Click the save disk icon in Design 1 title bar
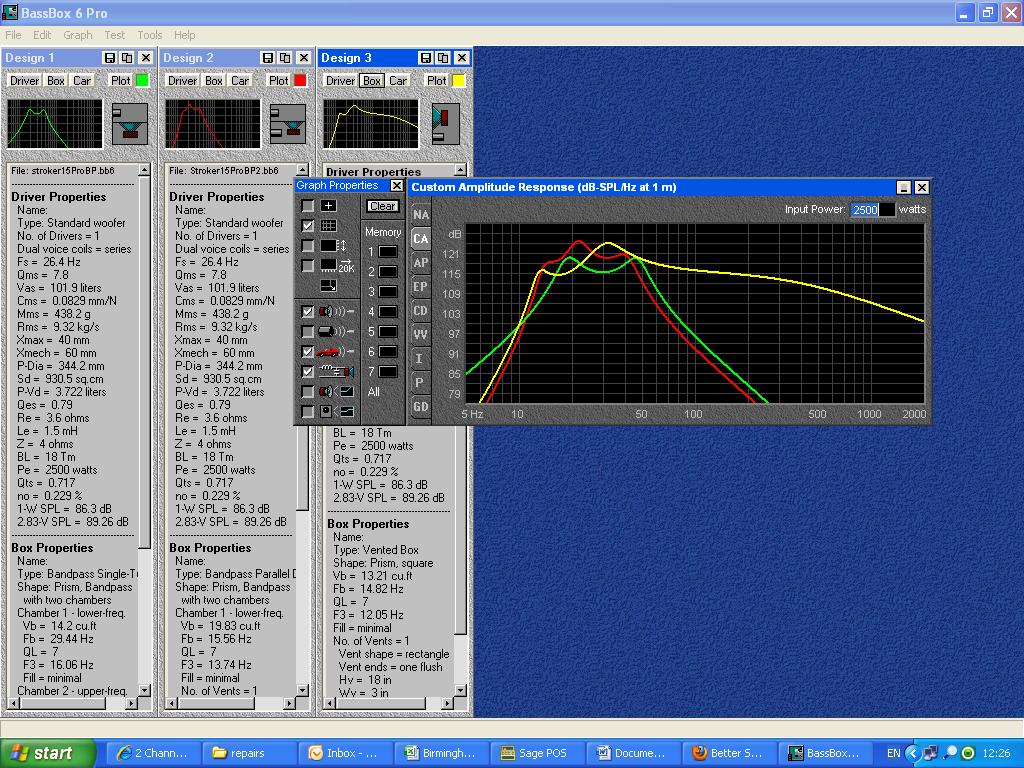Screen dimensions: 1024x768 (110, 57)
